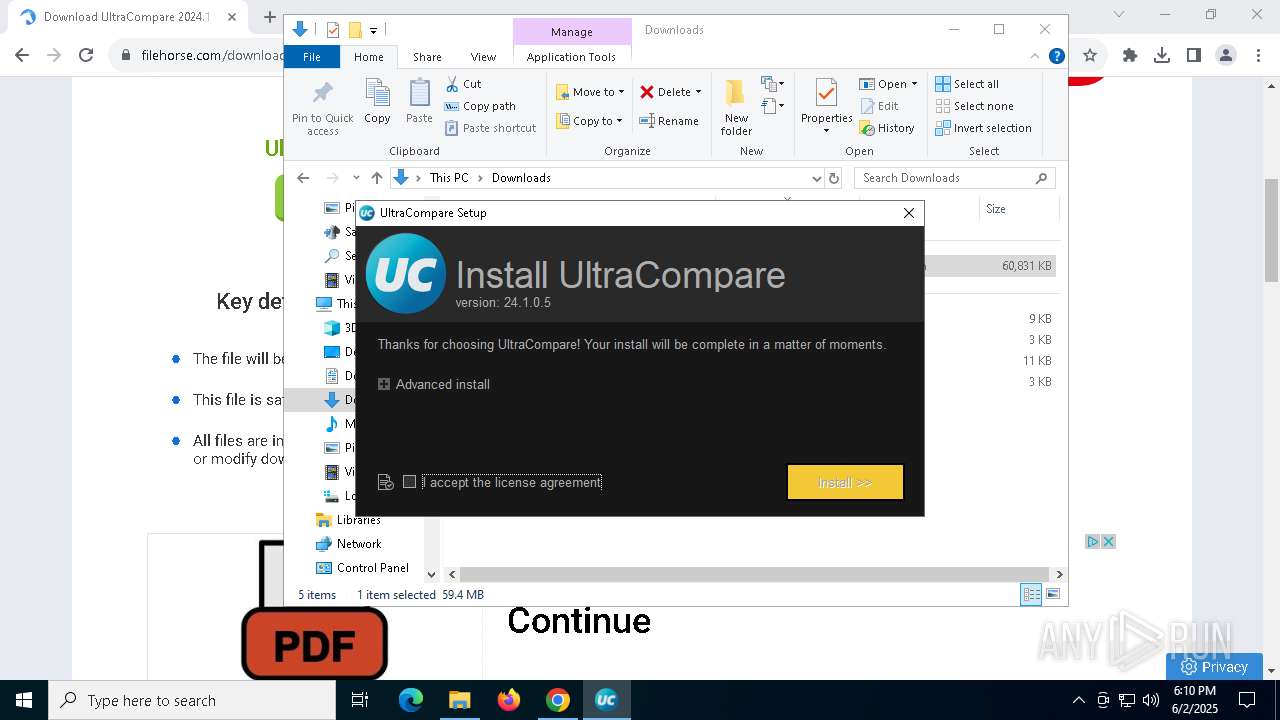
Task: Open Explorer Help question icon
Action: tap(1056, 57)
